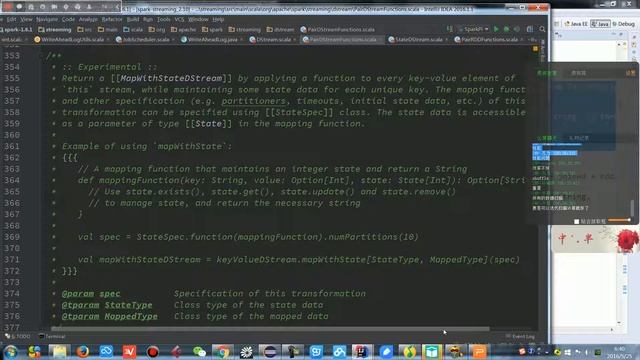Click the apache folder breadcrumb
Screen dimensions: 640x360
(184, 29)
